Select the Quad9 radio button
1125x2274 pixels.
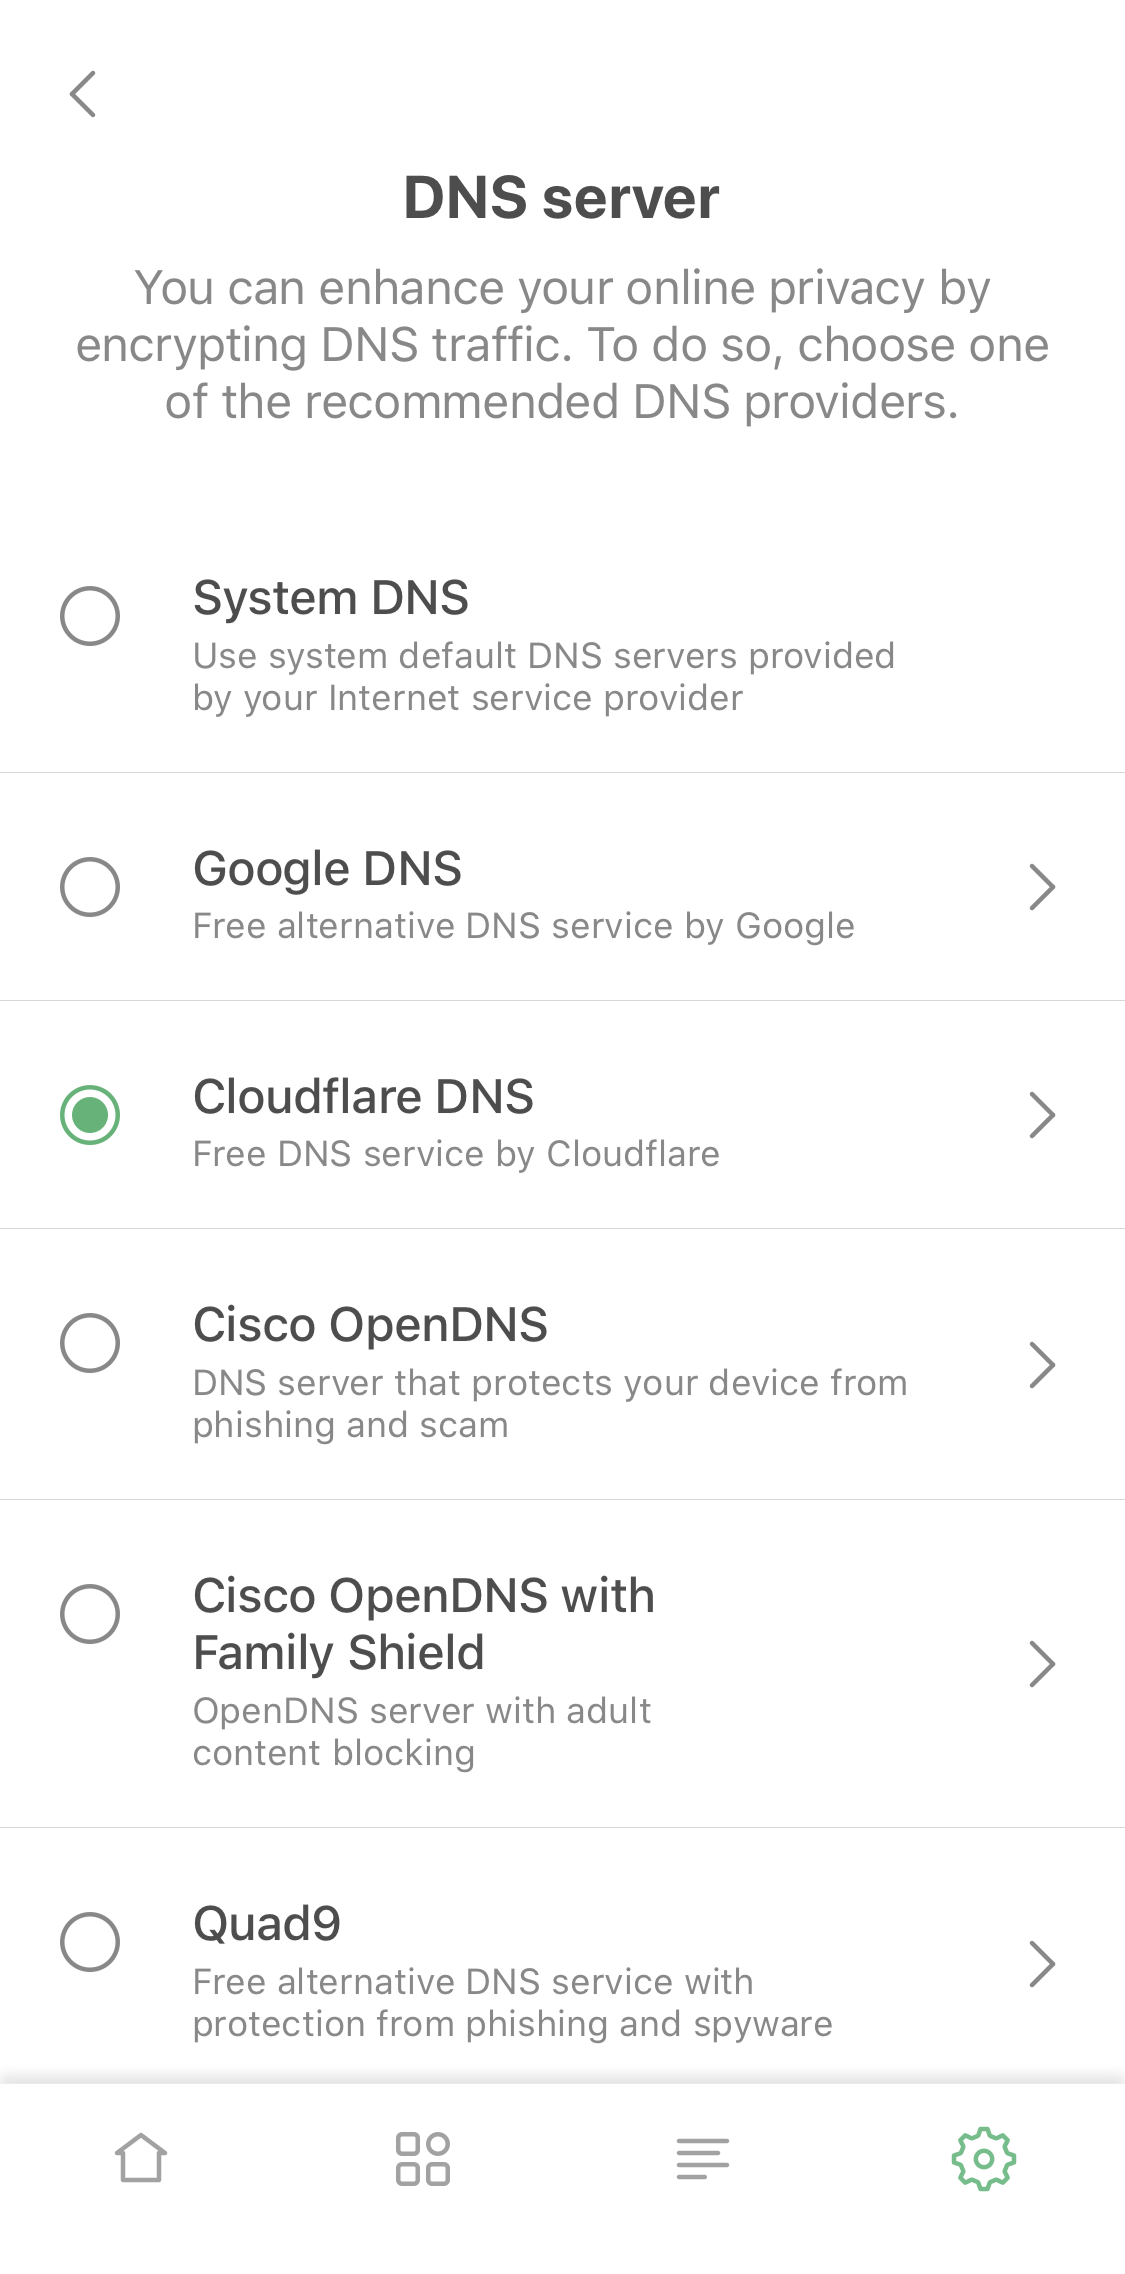click(x=90, y=1942)
